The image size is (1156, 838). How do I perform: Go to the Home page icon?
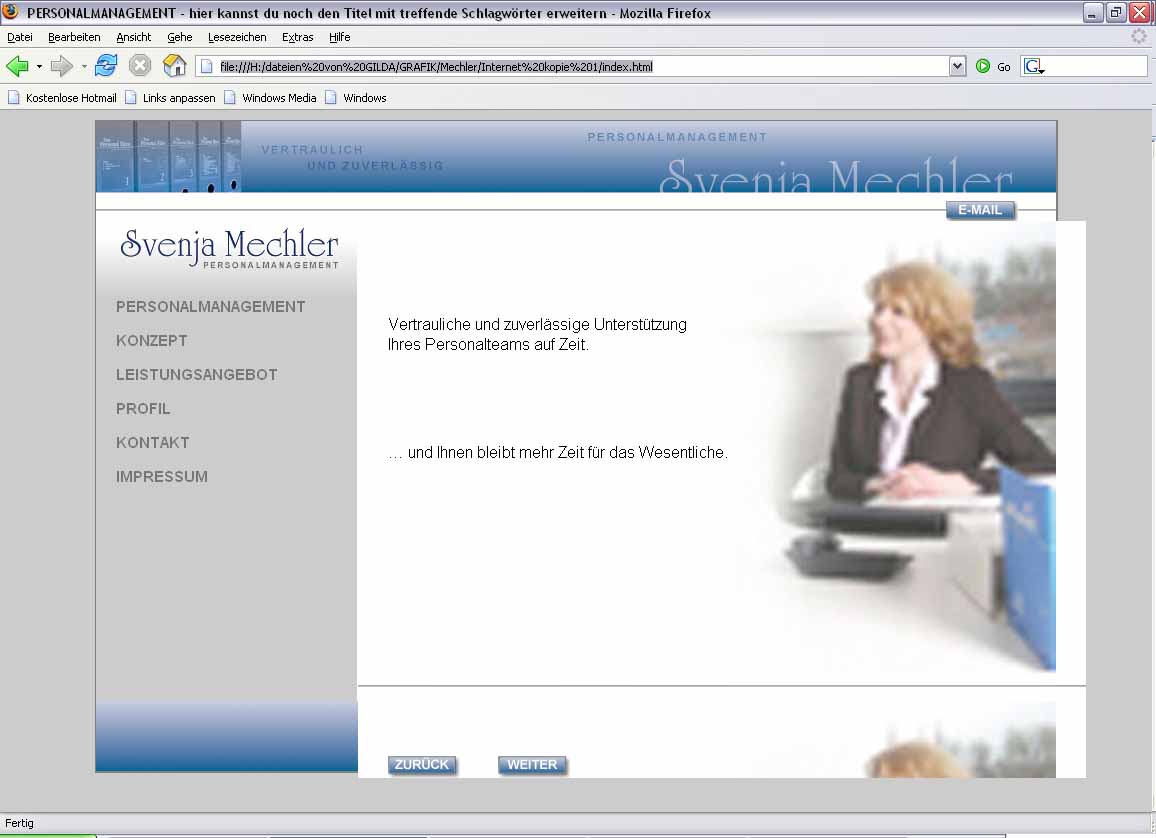pos(175,66)
